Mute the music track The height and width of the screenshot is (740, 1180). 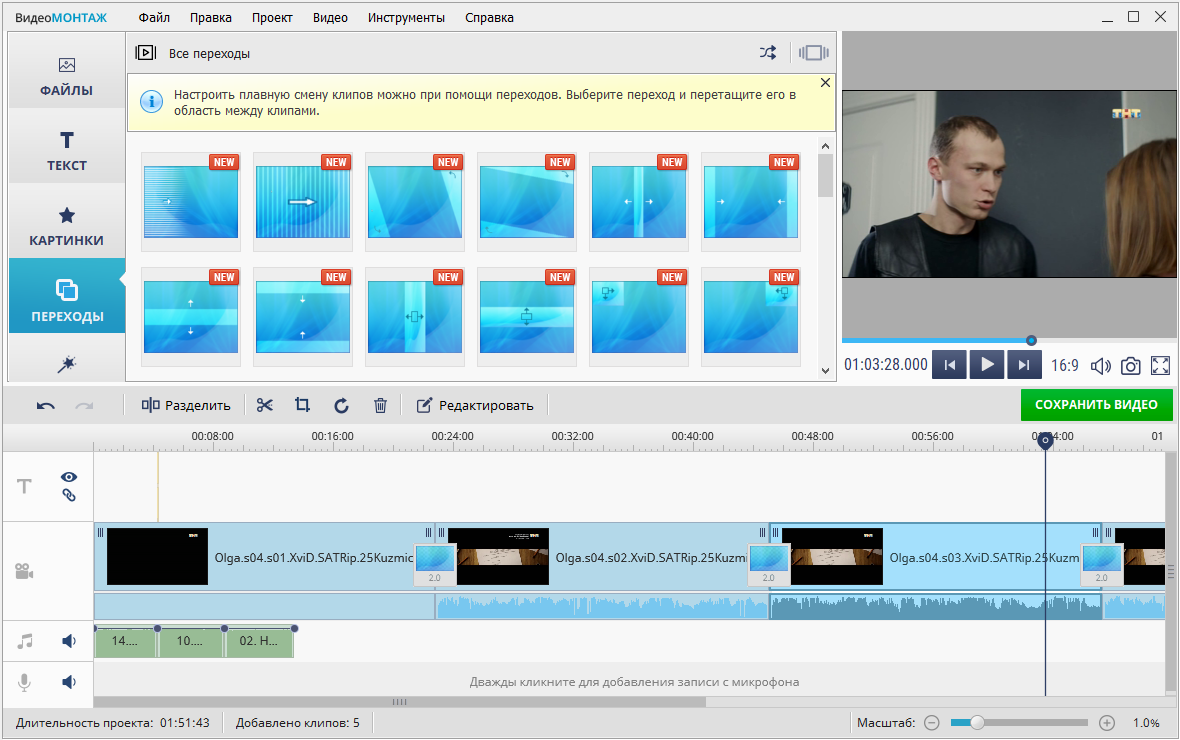click(x=69, y=641)
